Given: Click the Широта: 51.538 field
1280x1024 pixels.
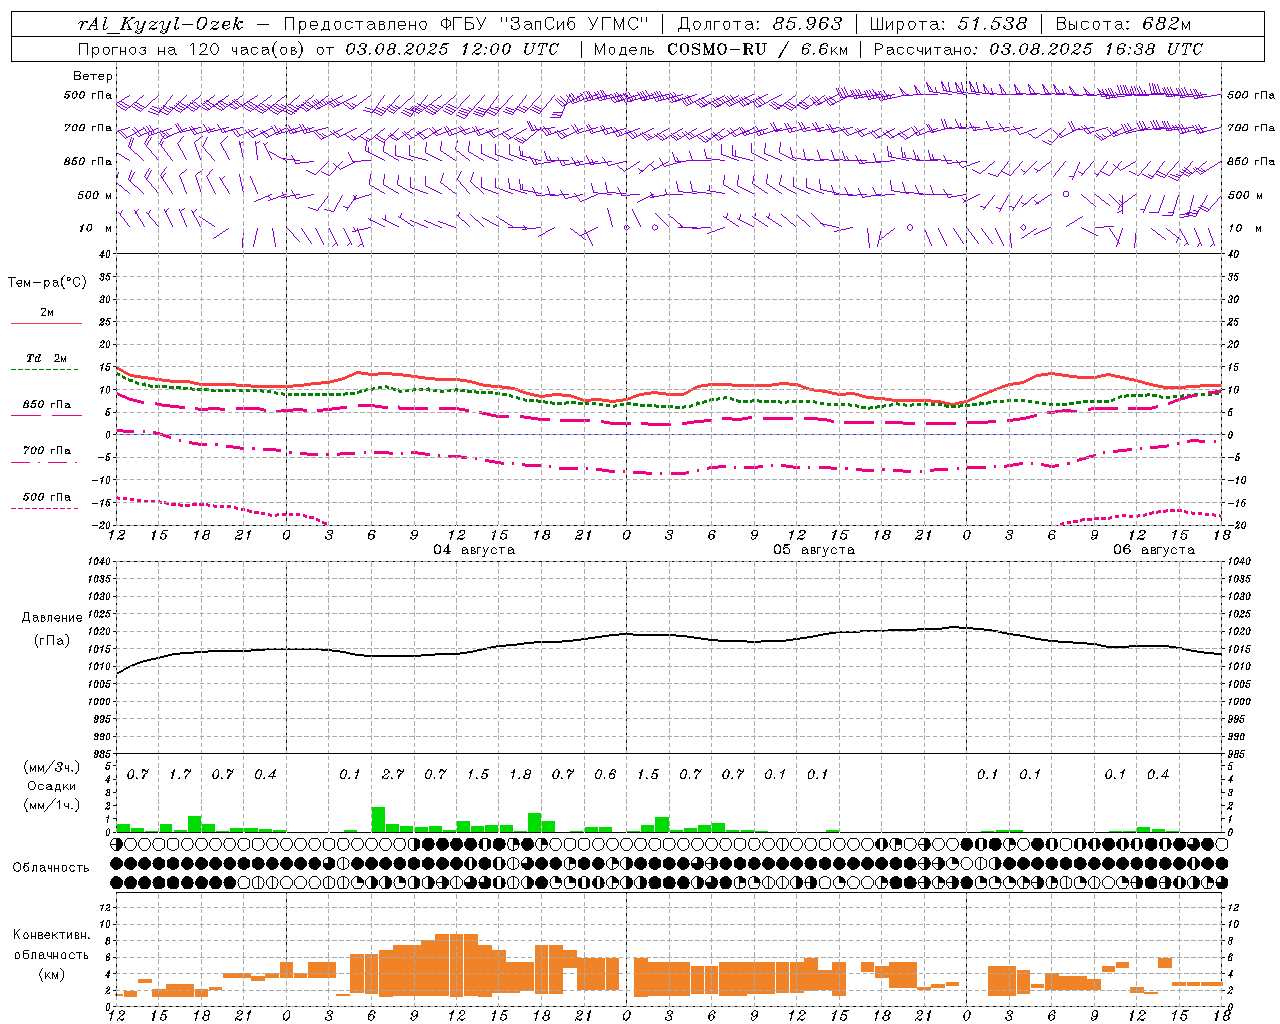Looking at the screenshot, I should [949, 24].
